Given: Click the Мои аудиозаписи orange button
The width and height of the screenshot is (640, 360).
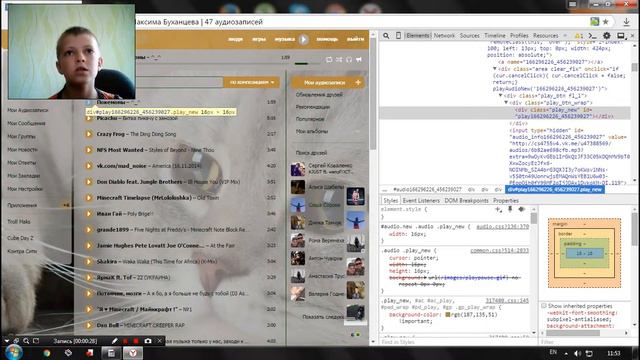Looking at the screenshot, I should [x=328, y=82].
